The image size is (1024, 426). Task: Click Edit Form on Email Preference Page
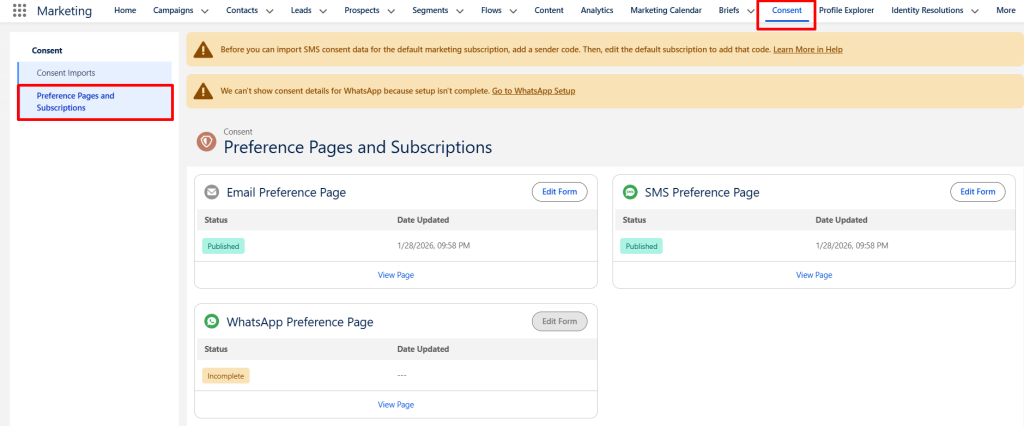(560, 191)
